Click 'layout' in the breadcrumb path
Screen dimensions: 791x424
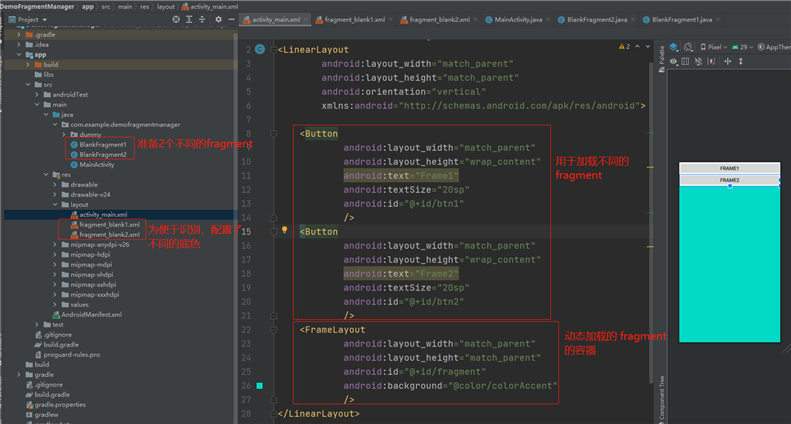[x=165, y=7]
